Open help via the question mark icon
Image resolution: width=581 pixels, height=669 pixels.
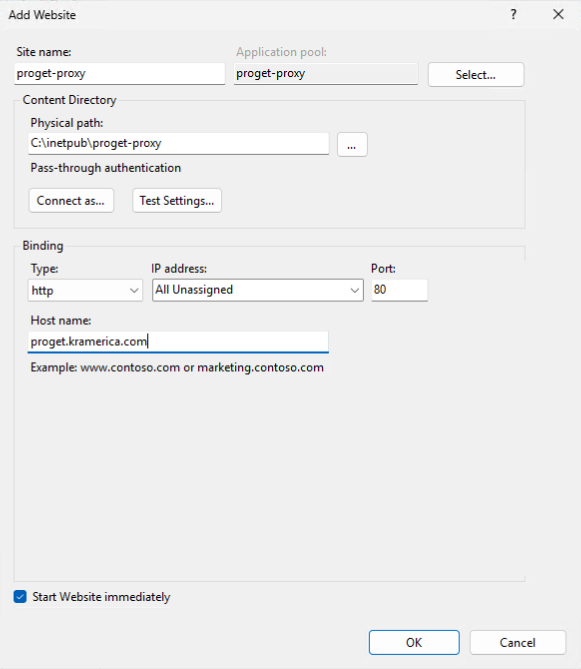[514, 15]
